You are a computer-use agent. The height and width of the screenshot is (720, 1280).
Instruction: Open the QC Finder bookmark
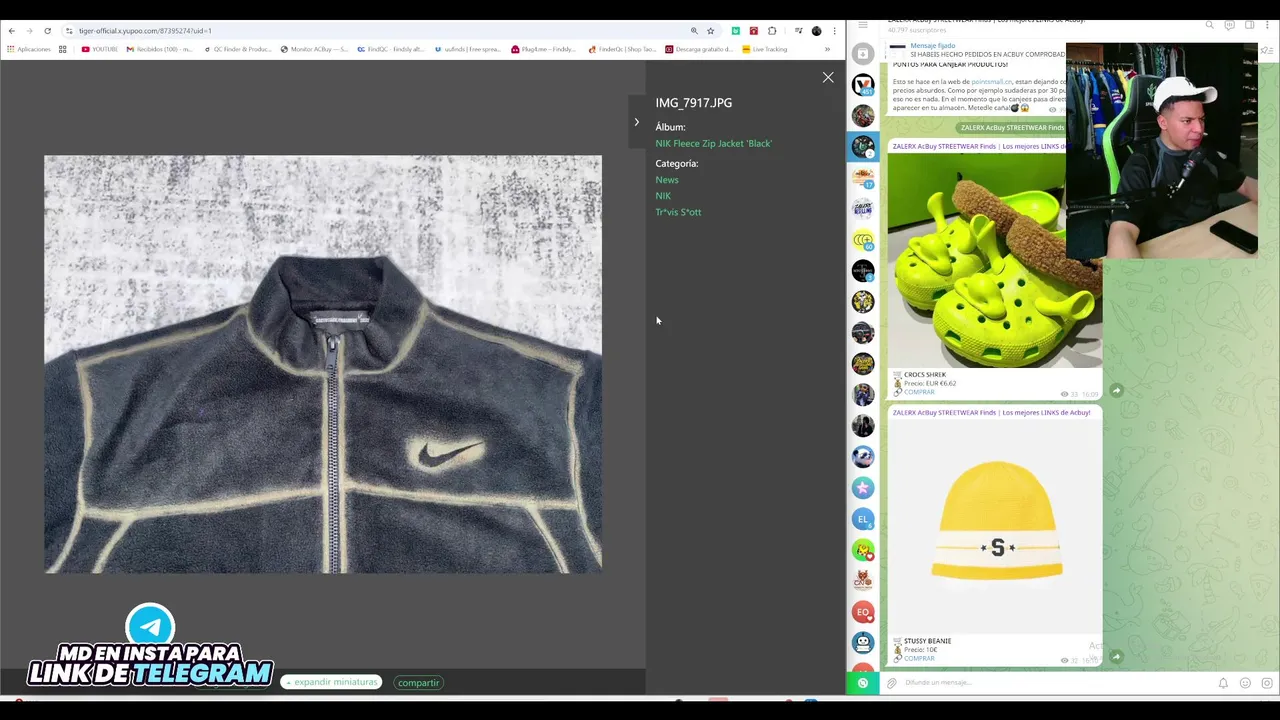click(236, 49)
